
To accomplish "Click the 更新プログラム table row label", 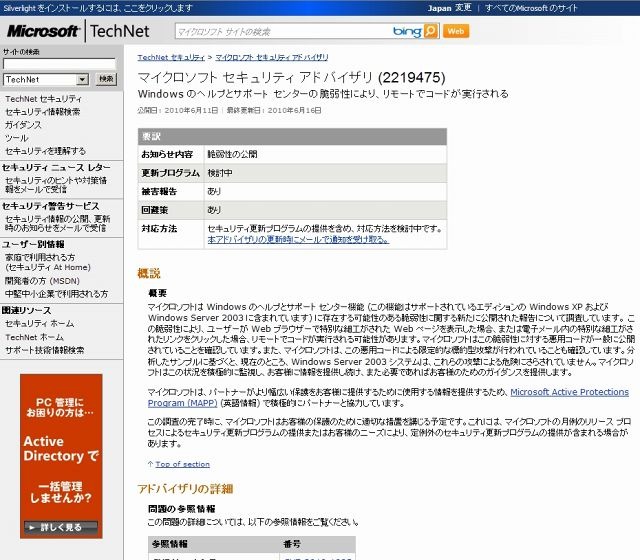I will click(x=171, y=173).
